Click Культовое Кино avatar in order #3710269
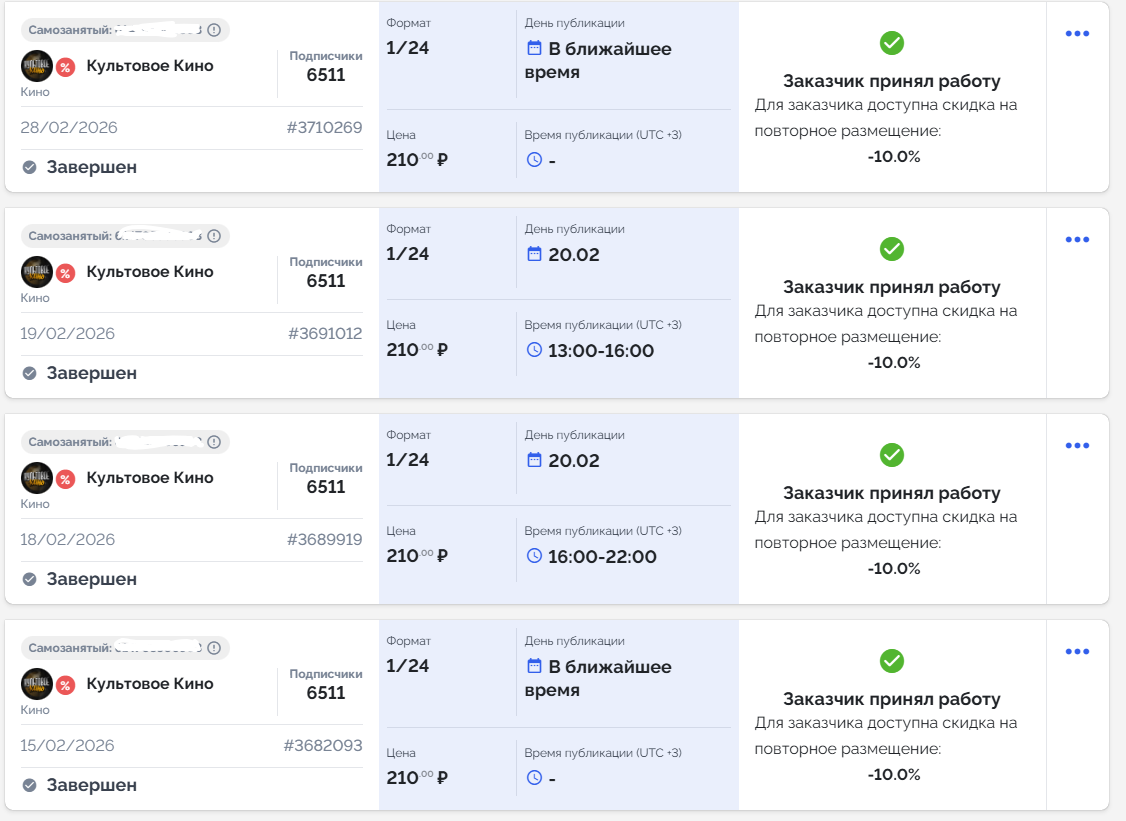 coord(37,66)
